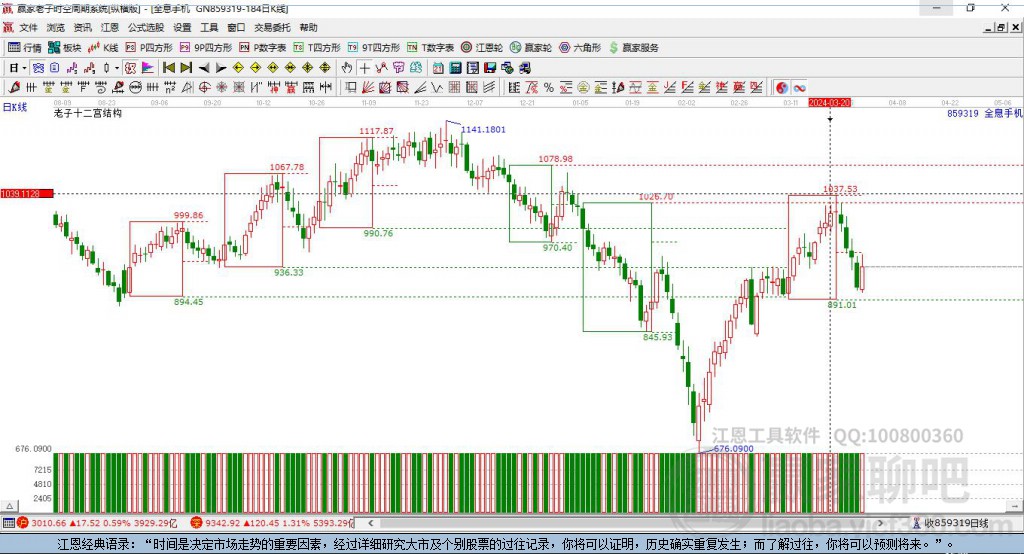
Task: Open the 资讯 menu
Action: (x=82, y=27)
